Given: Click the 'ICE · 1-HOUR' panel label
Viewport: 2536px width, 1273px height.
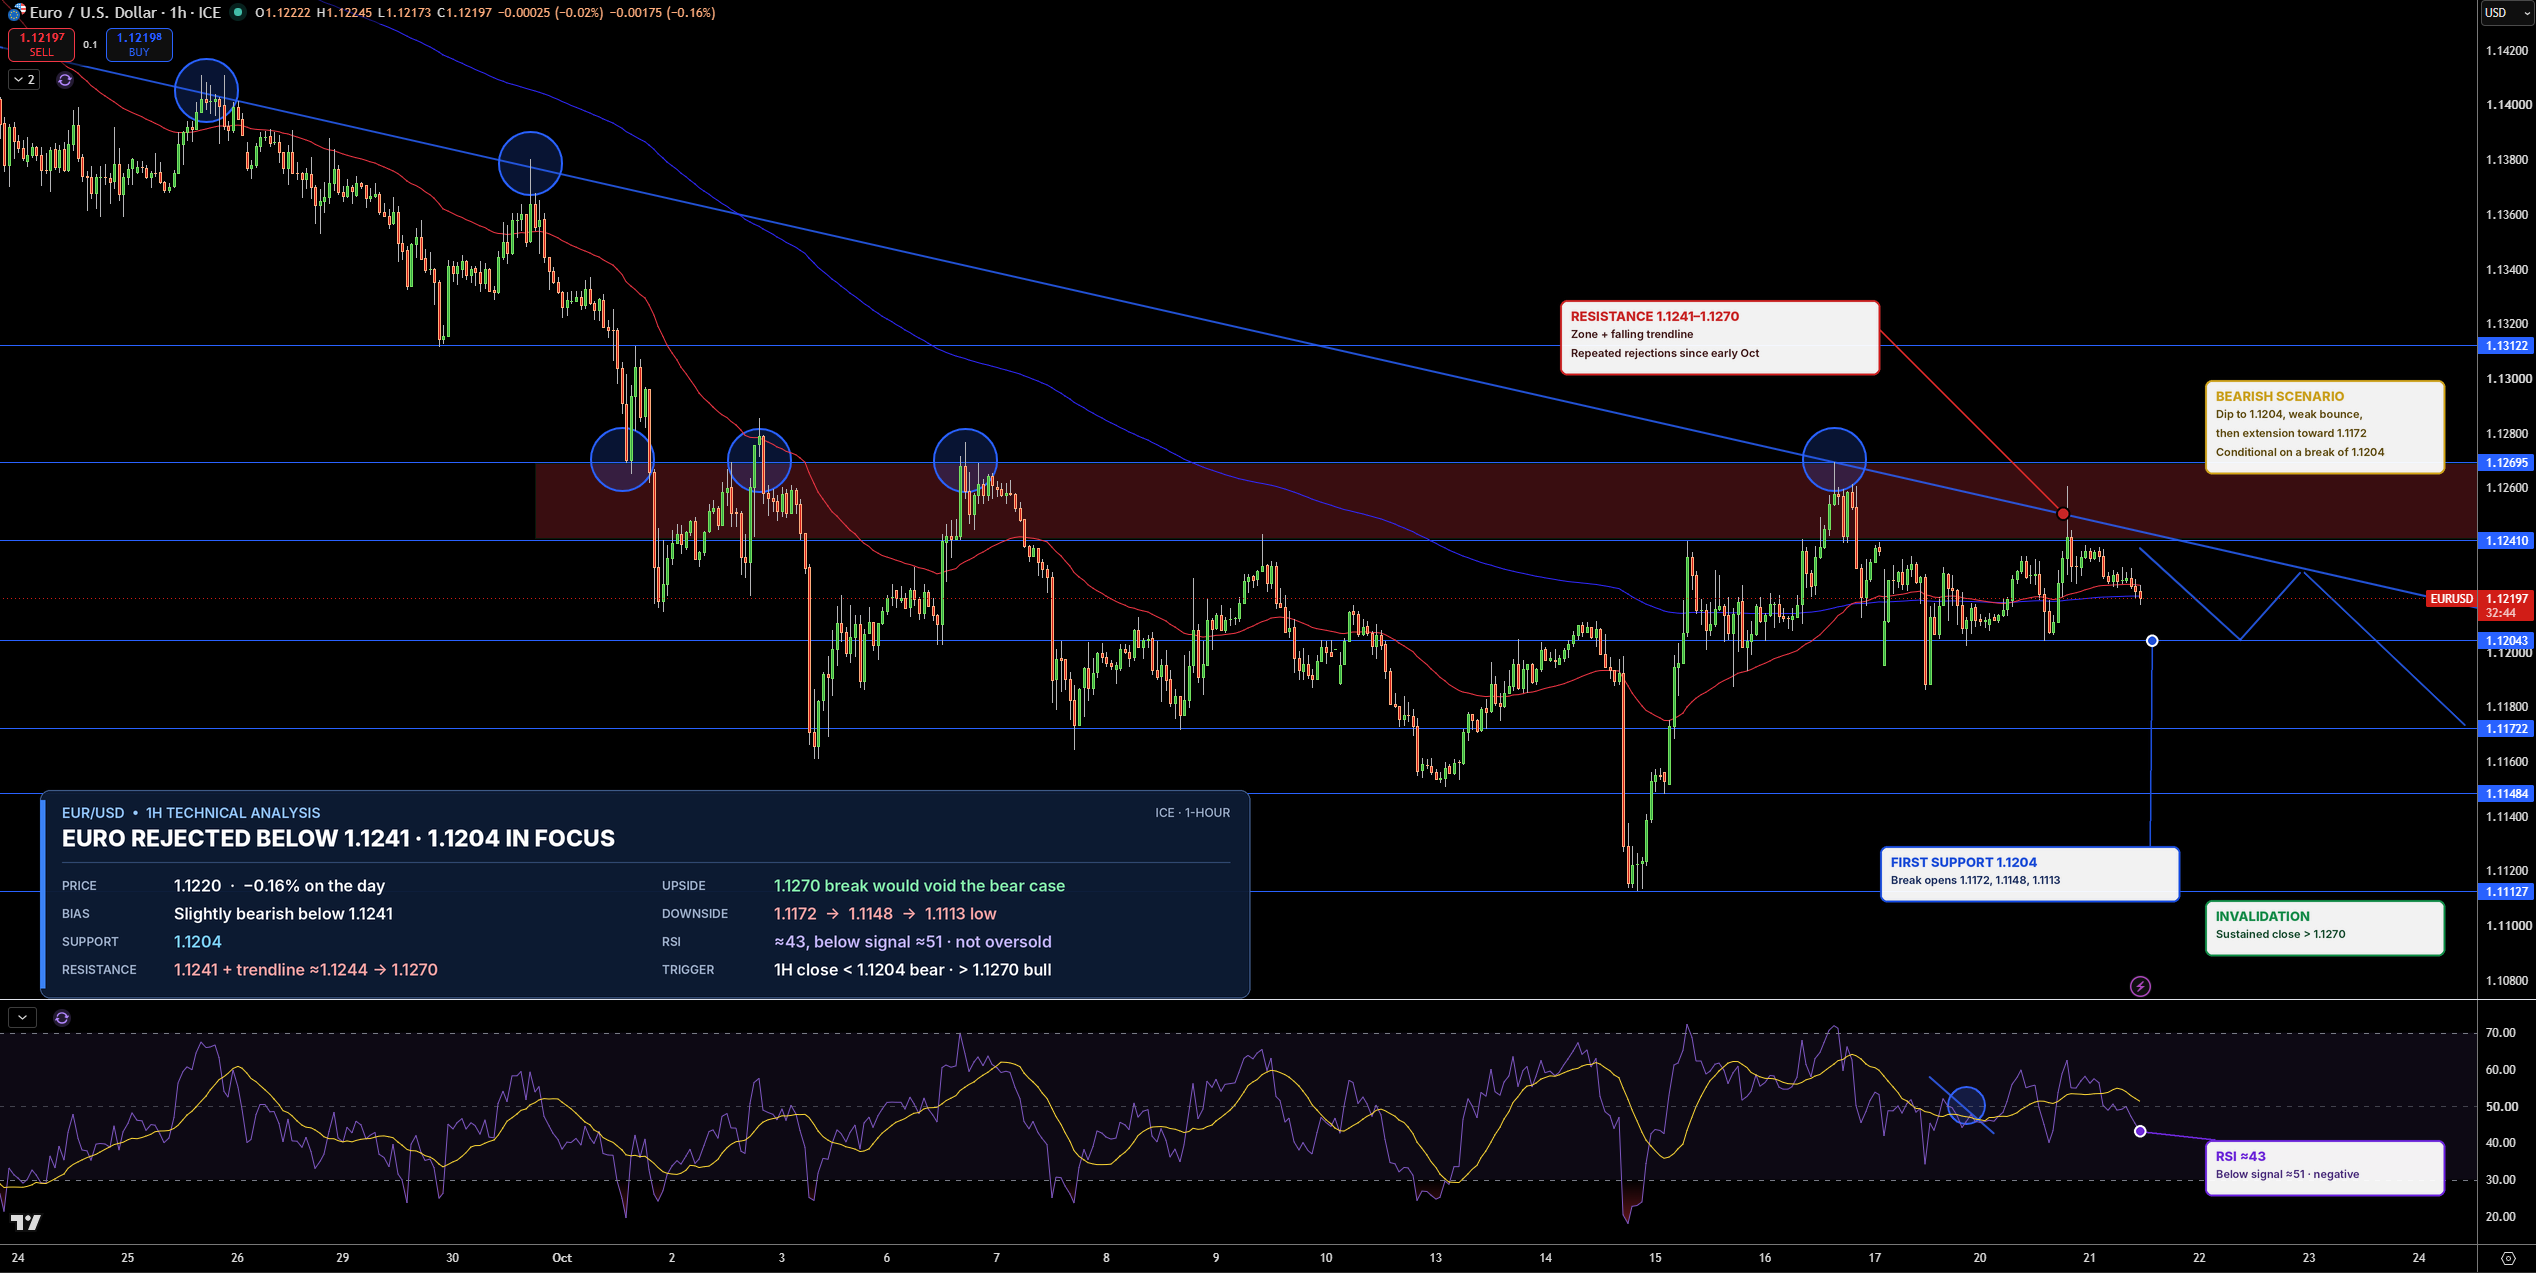Looking at the screenshot, I should (x=1192, y=813).
